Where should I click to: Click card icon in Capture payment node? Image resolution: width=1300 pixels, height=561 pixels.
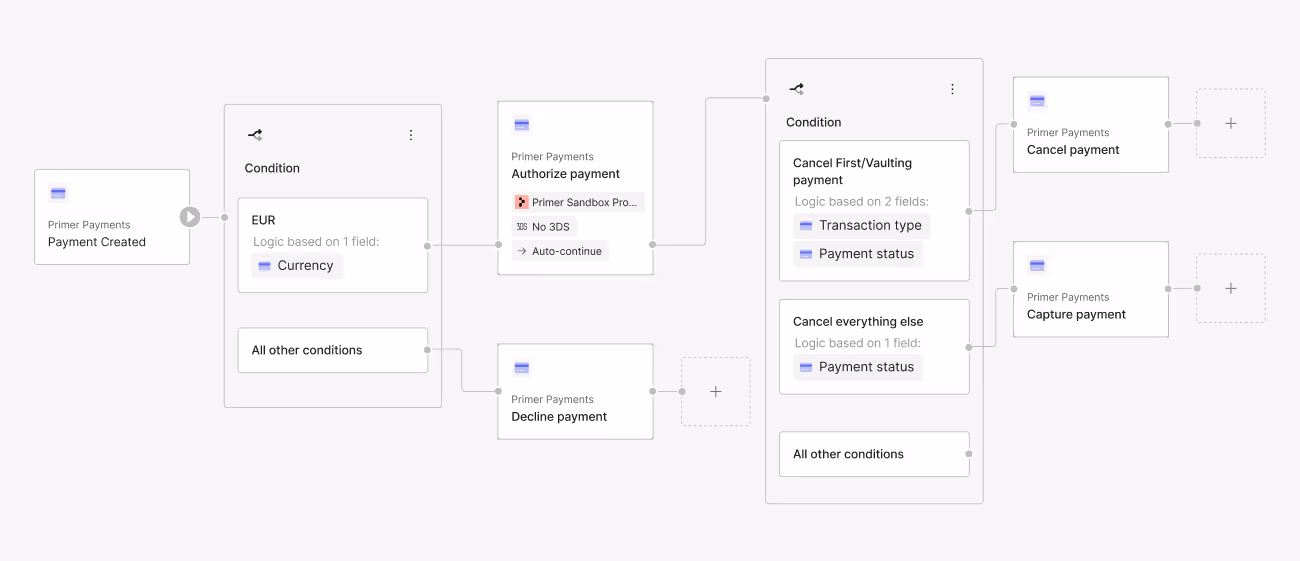1037,265
